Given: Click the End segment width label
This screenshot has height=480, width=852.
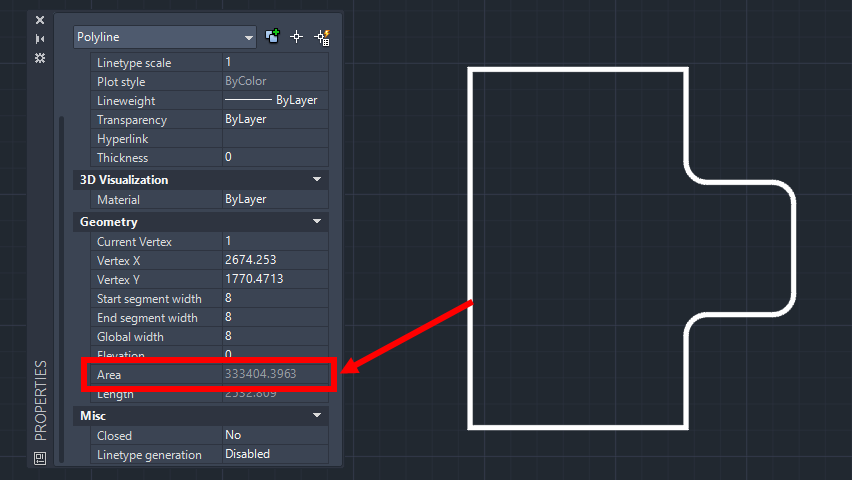Looking at the screenshot, I should 147,317.
